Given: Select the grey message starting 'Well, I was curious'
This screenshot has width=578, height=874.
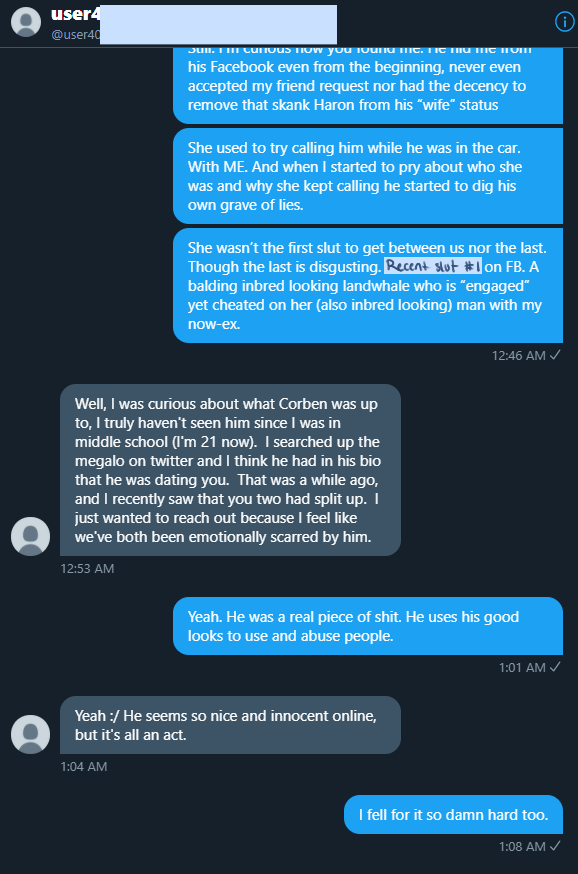Looking at the screenshot, I should click(230, 470).
